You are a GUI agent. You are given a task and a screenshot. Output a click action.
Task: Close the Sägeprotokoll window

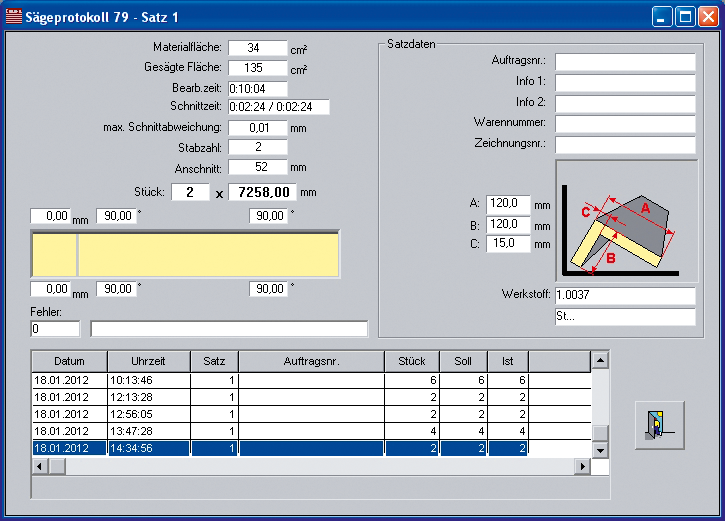[x=708, y=17]
